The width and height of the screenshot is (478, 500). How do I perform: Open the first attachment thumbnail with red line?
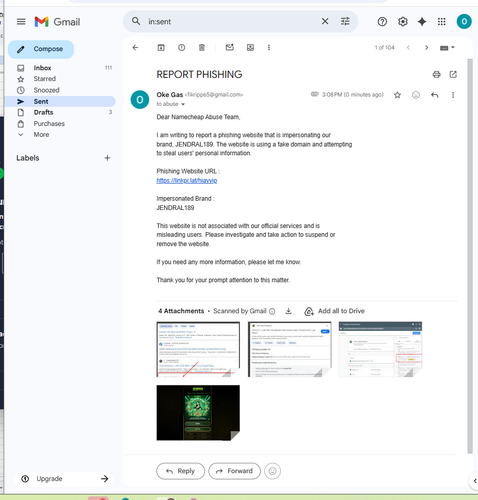[198, 349]
